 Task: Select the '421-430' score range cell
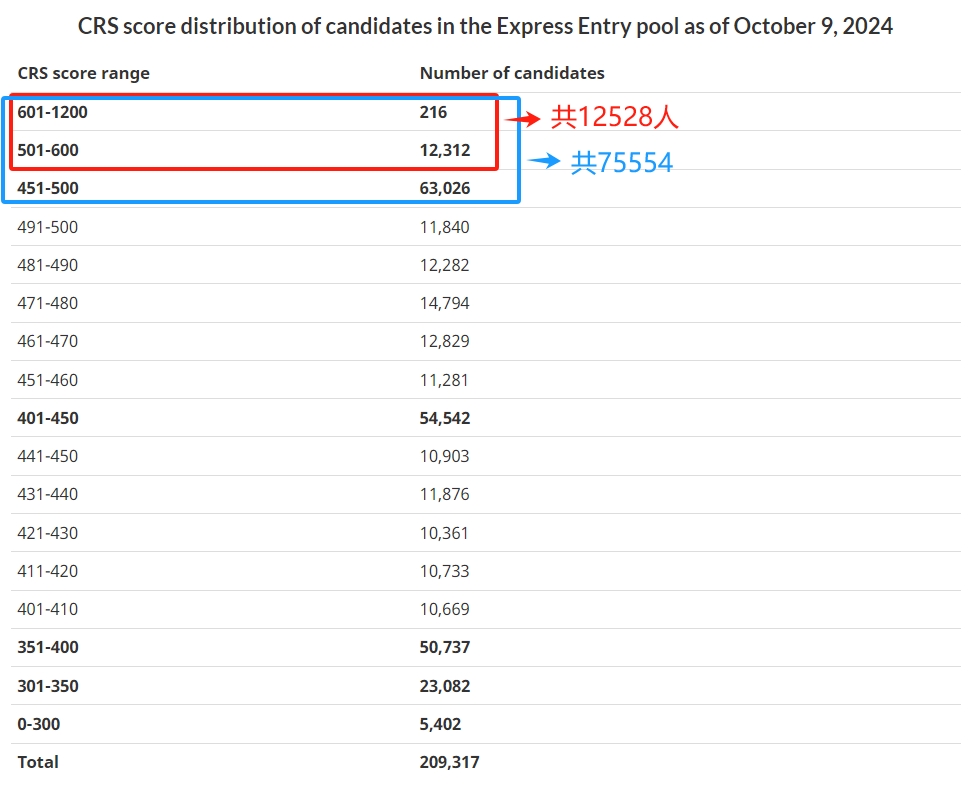[x=48, y=534]
